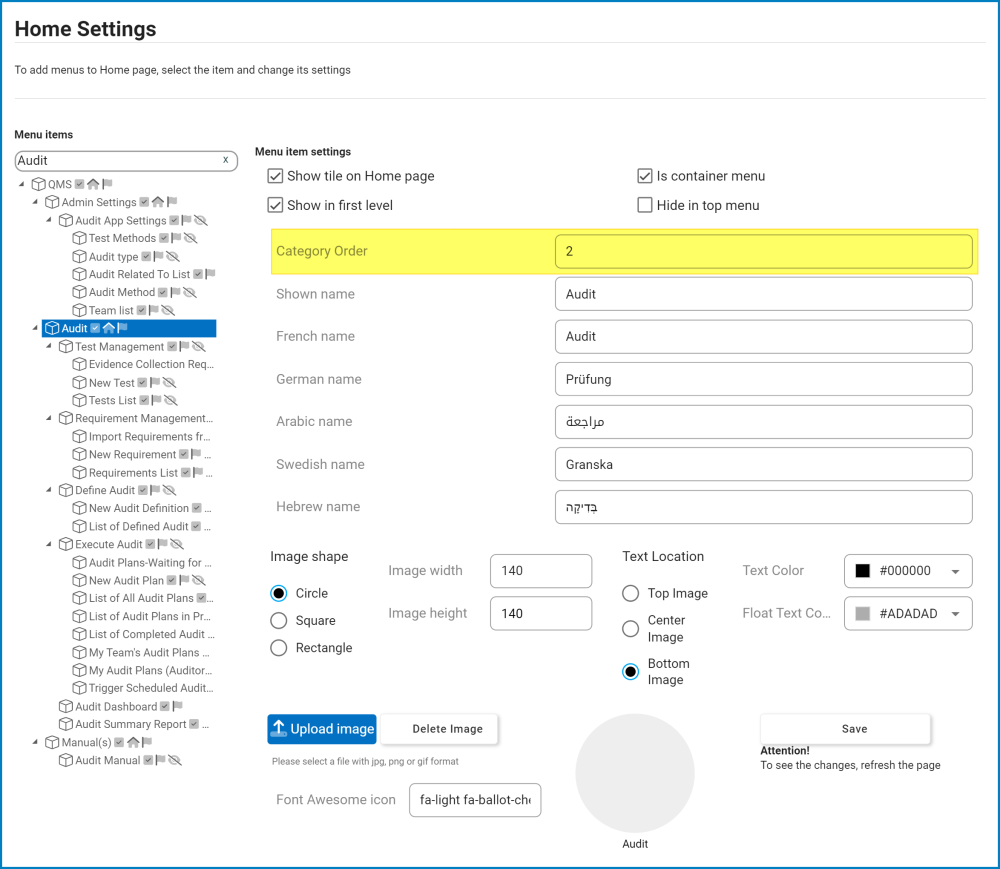The width and height of the screenshot is (1000, 869).
Task: Uncheck Show tile on Home page
Action: [276, 176]
